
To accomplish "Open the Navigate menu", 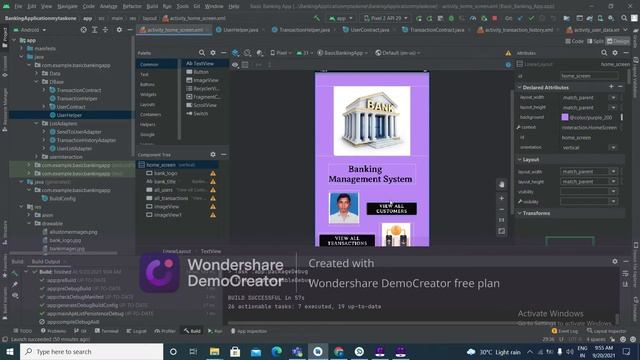I will tap(67, 7).
